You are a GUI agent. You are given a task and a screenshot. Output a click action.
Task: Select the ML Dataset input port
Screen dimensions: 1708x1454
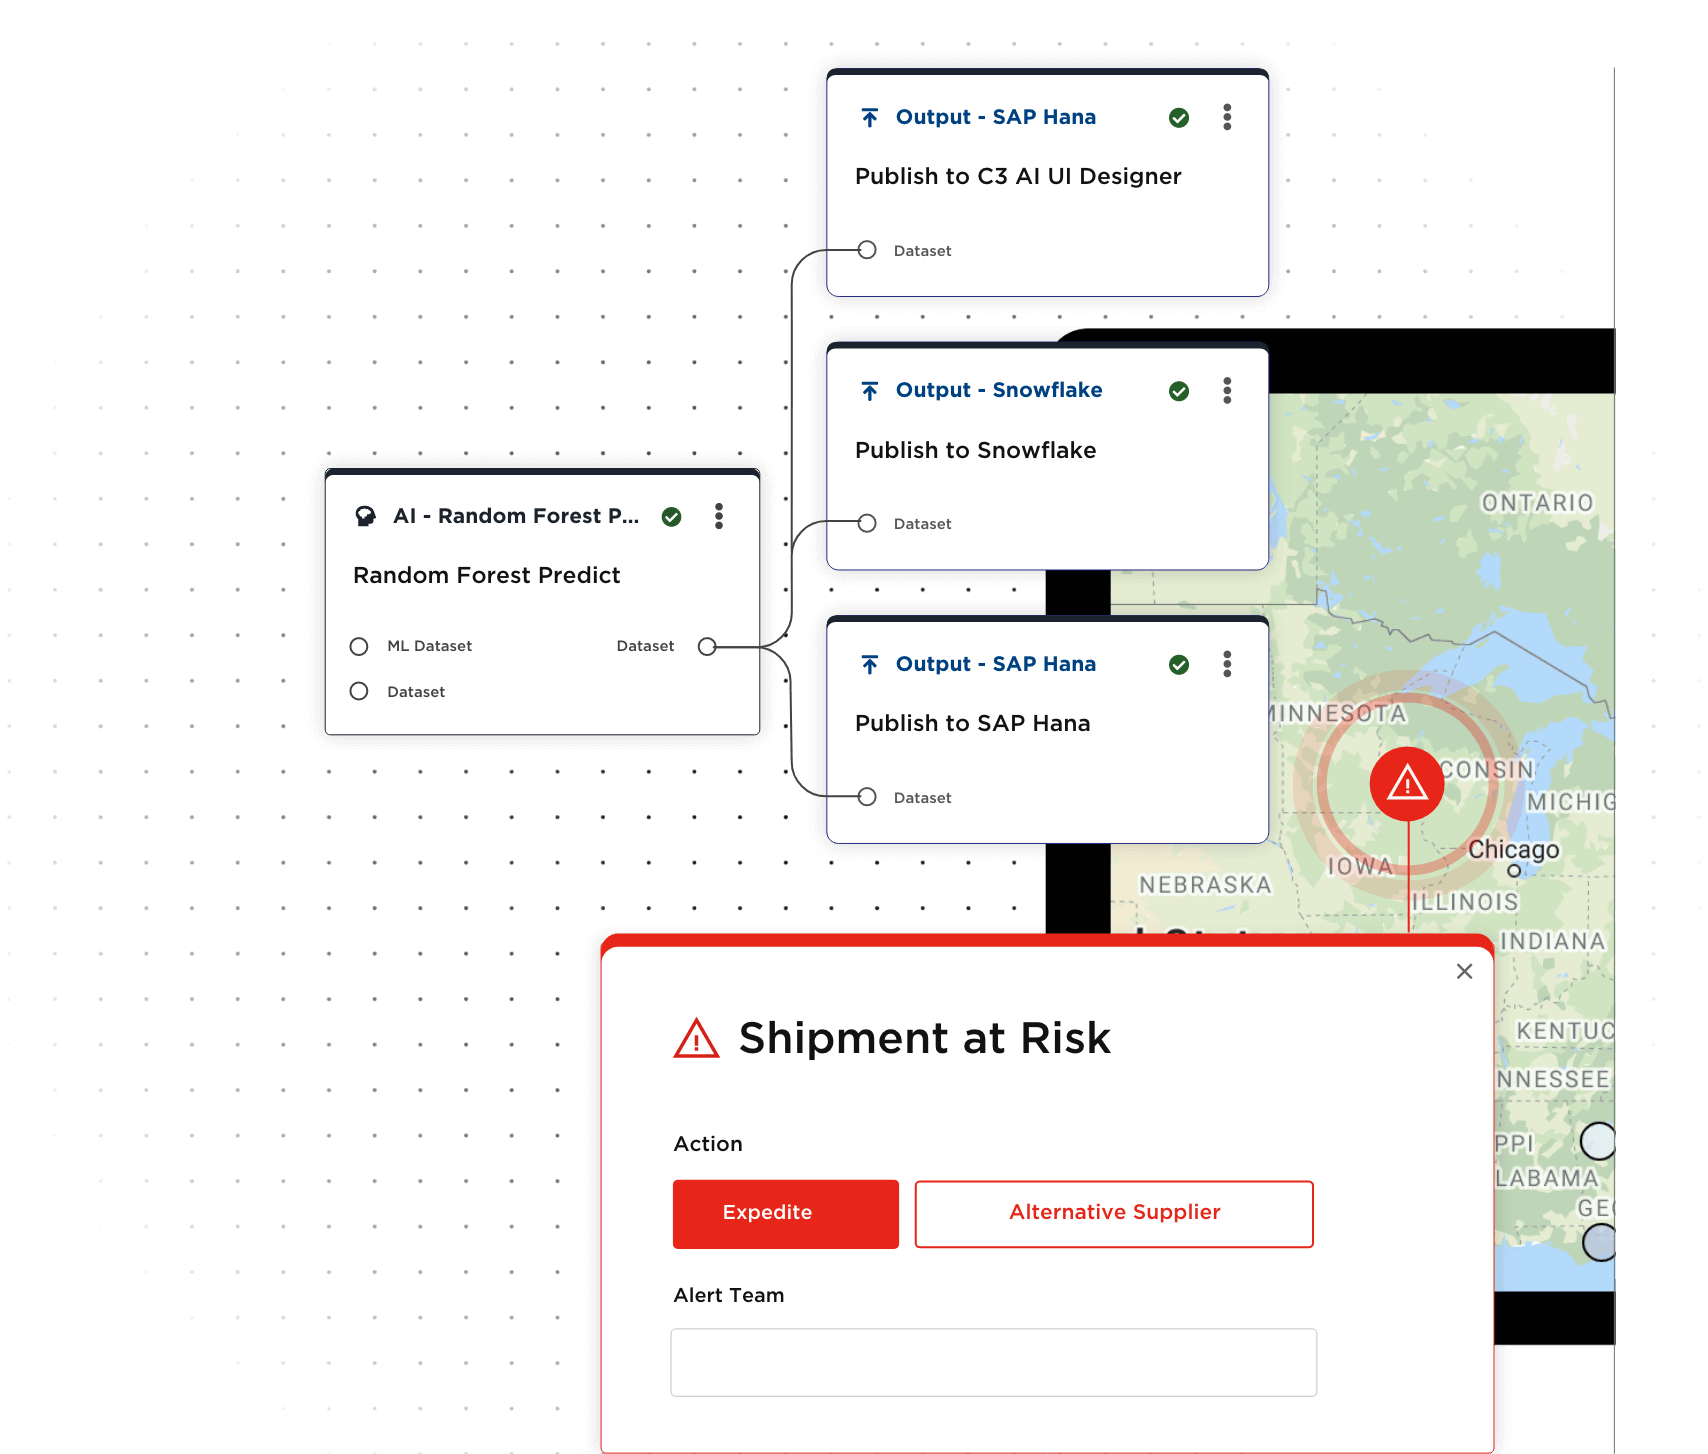[x=359, y=646]
